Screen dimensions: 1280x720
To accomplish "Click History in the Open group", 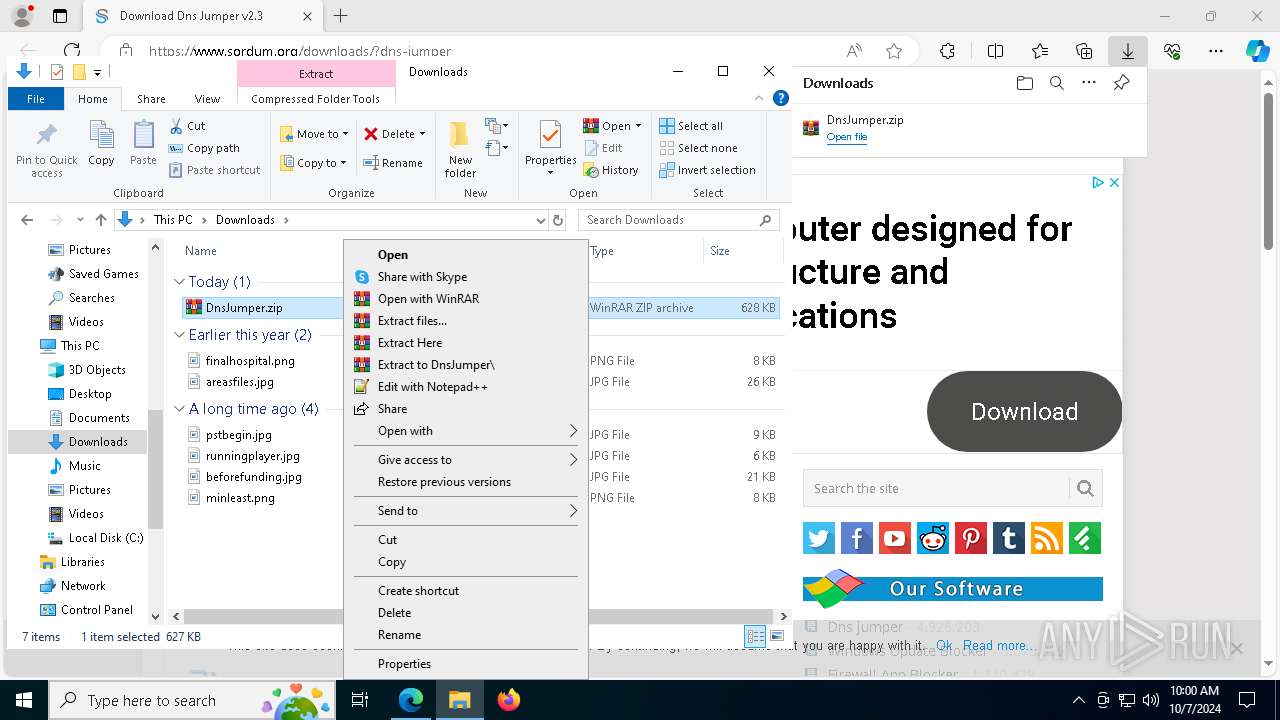I will click(x=611, y=170).
